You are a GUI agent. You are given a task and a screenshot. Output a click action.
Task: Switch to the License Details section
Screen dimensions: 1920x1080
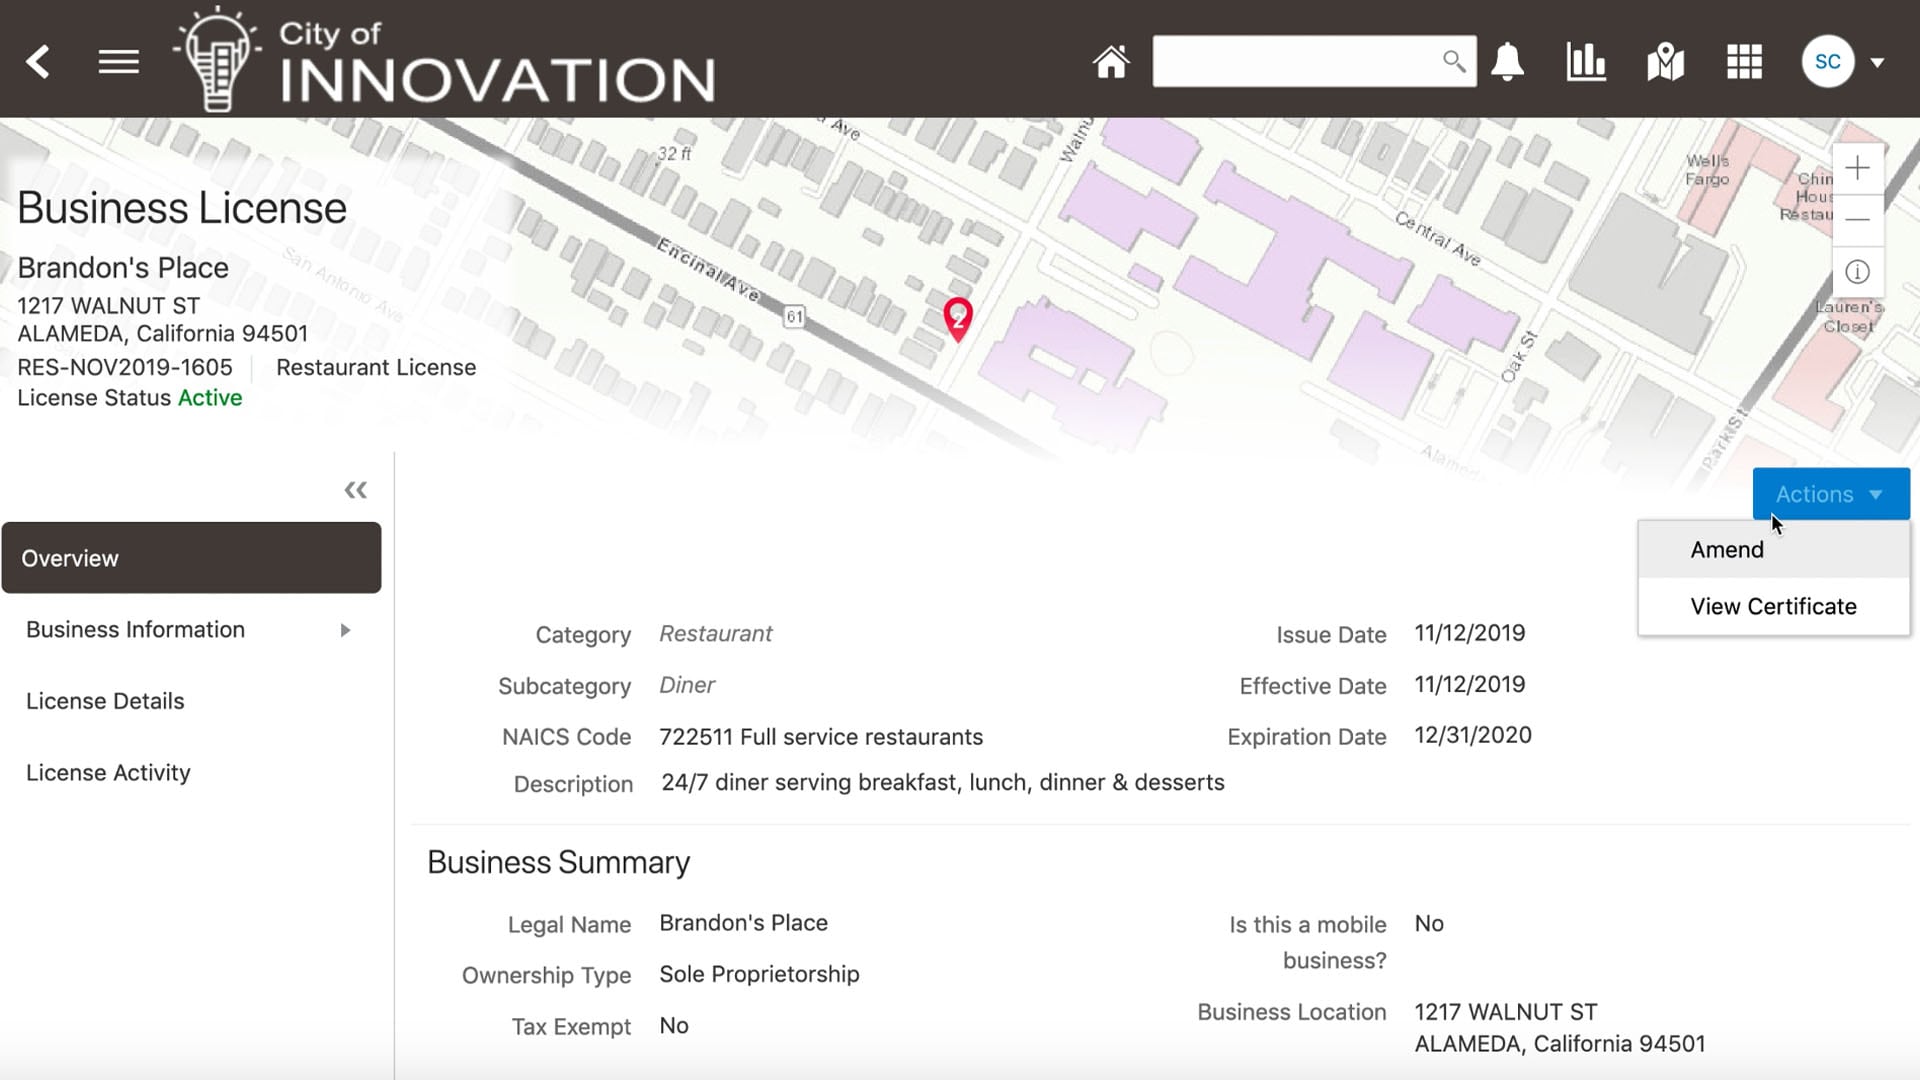pos(104,700)
